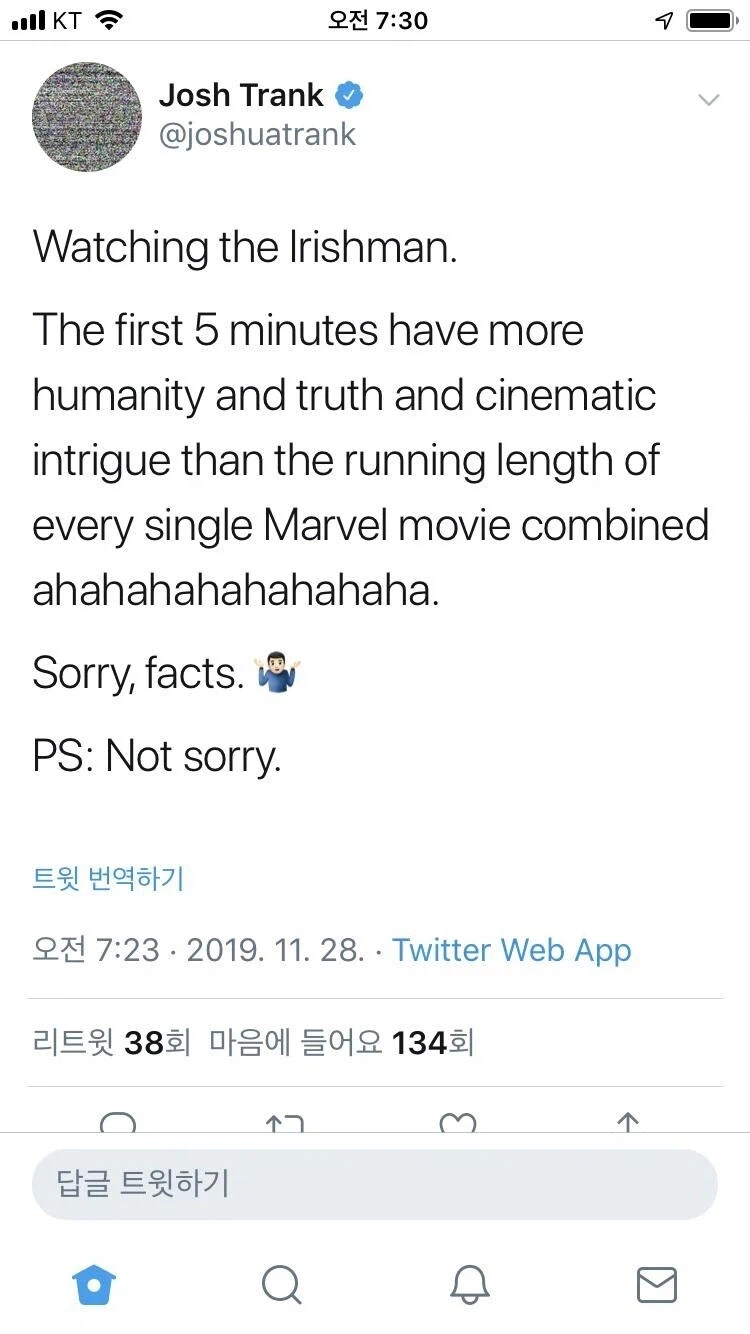Open the Notifications tab

point(468,1286)
